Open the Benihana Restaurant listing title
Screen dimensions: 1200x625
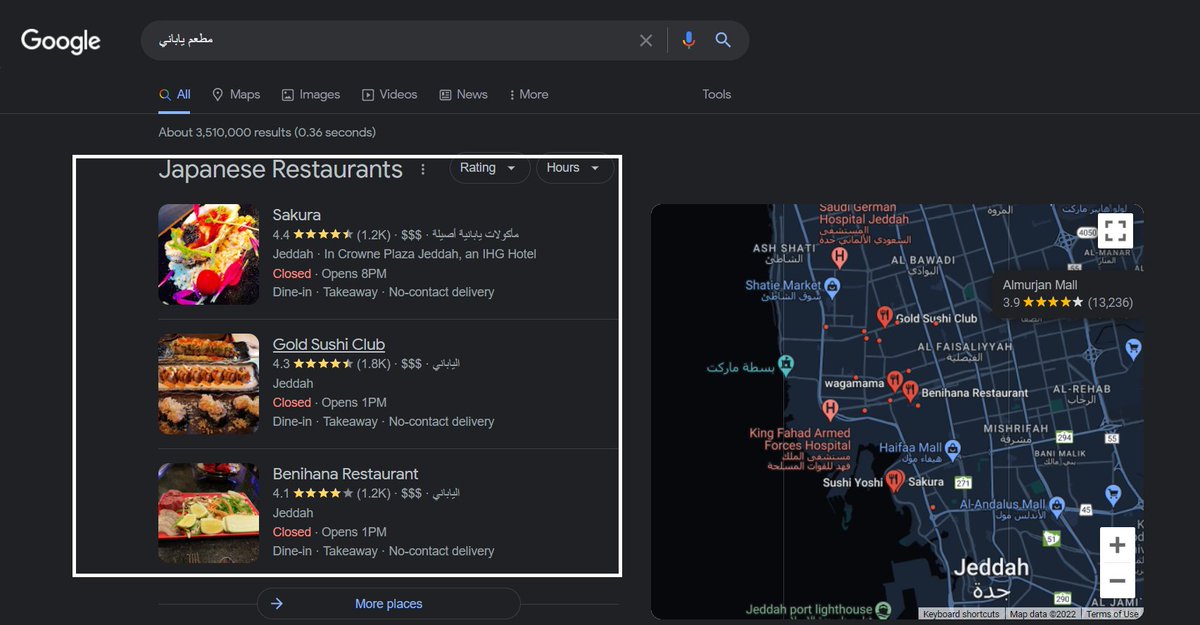[346, 473]
